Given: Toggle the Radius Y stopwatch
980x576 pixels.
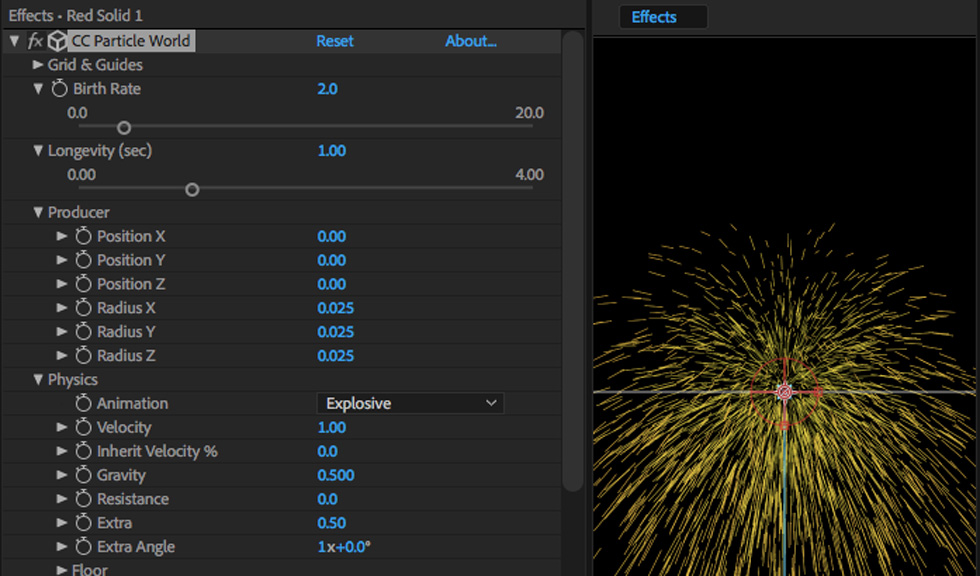Looking at the screenshot, I should click(83, 332).
